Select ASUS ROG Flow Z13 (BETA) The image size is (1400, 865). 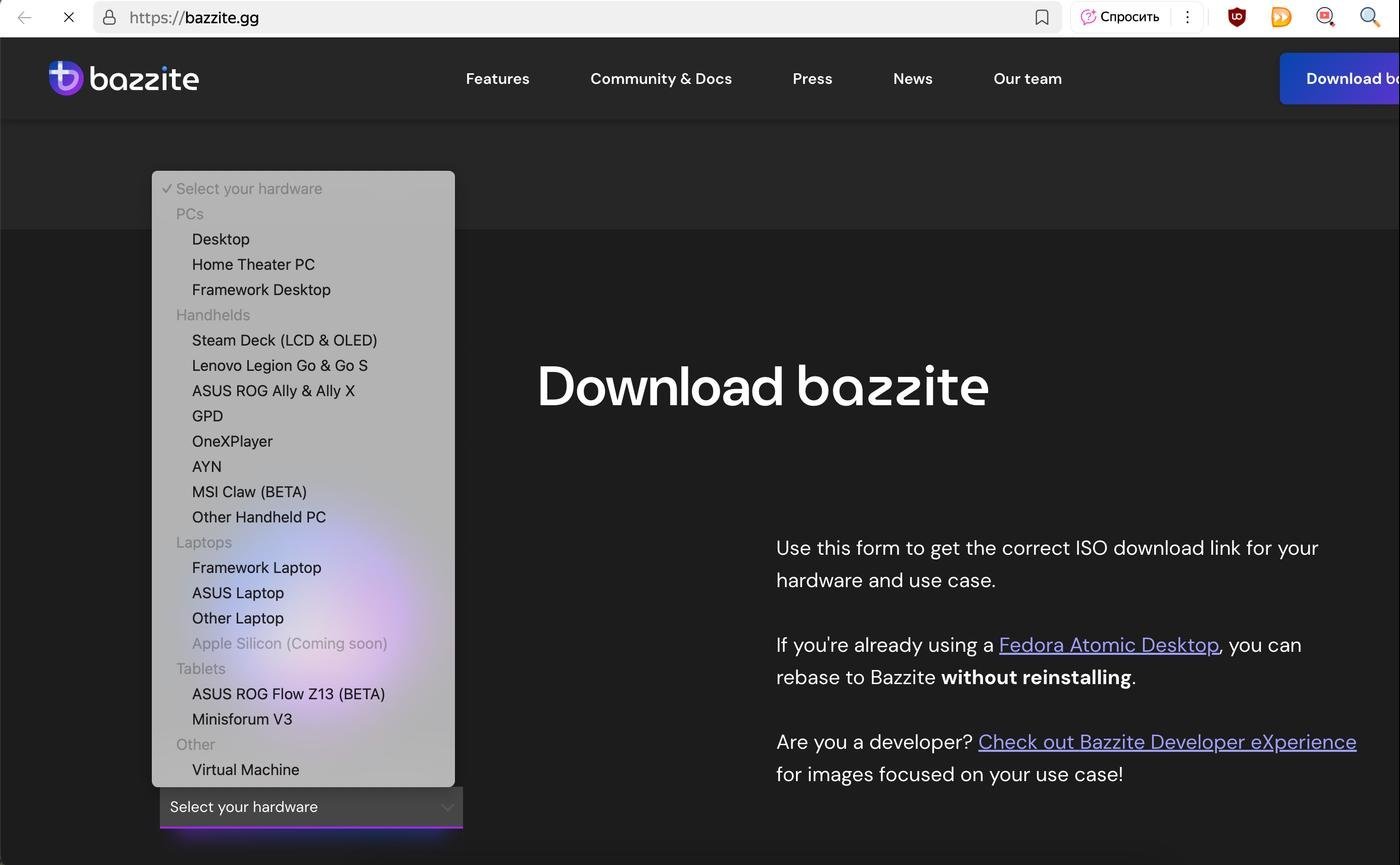(x=303, y=694)
